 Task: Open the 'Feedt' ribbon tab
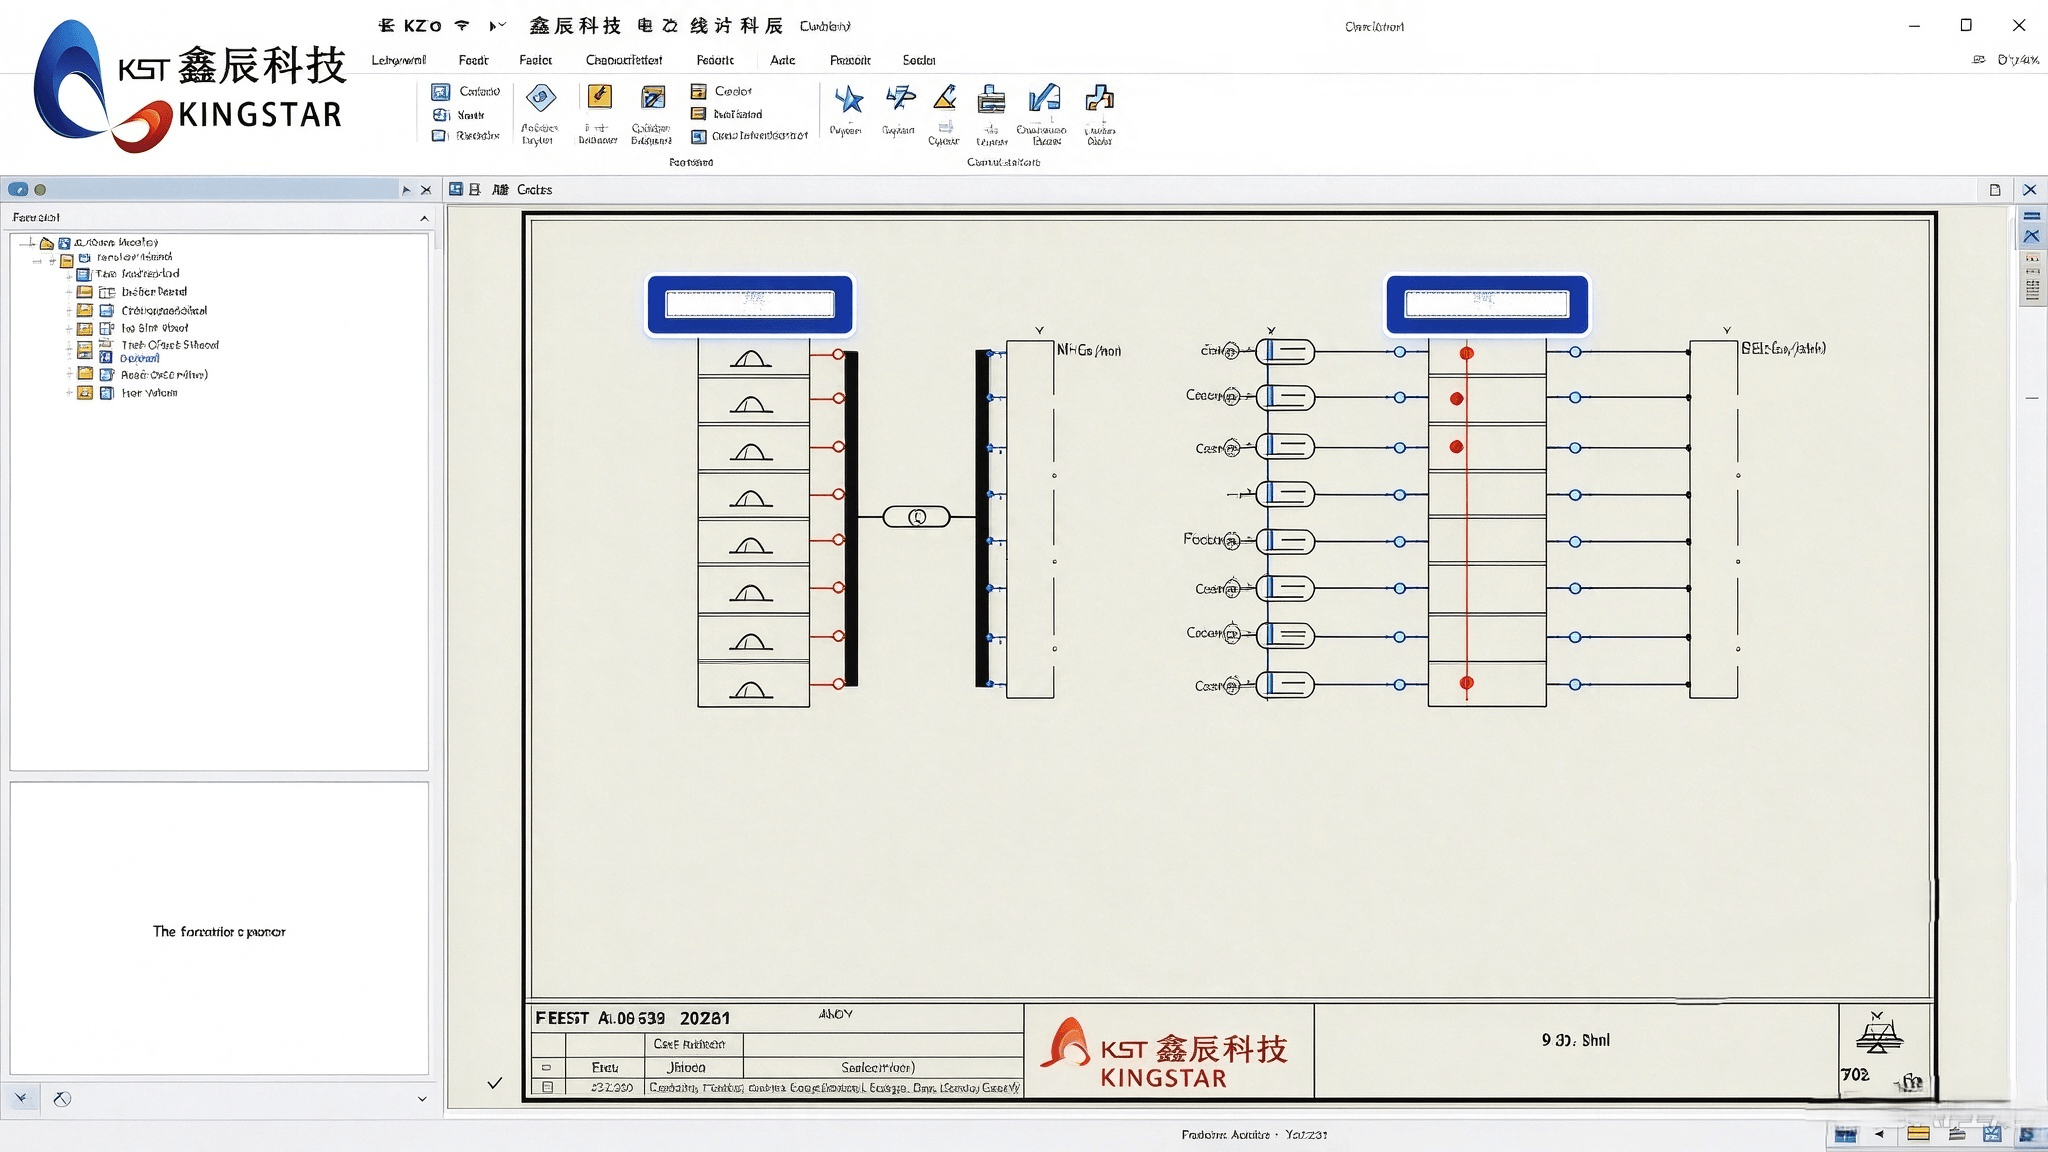[x=473, y=60]
